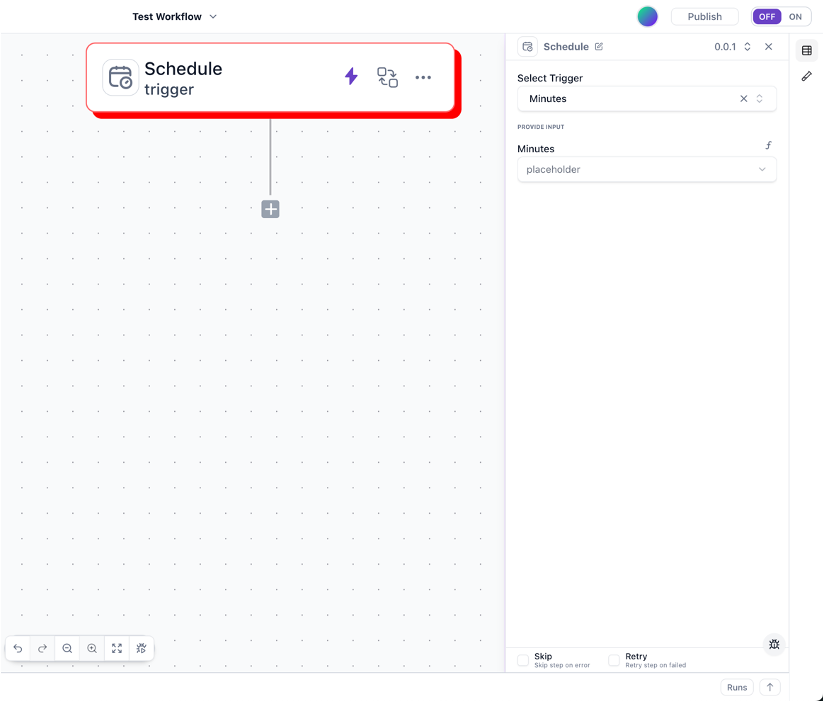The image size is (824, 702).
Task: Add a step with the plus button
Action: tap(270, 209)
